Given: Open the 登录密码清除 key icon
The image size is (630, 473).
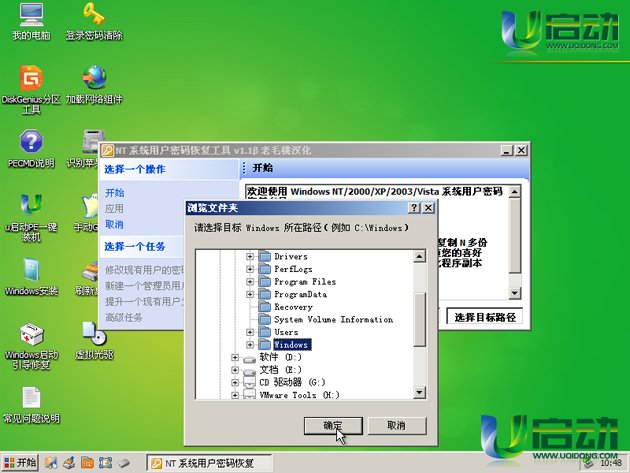Looking at the screenshot, I should point(94,22).
